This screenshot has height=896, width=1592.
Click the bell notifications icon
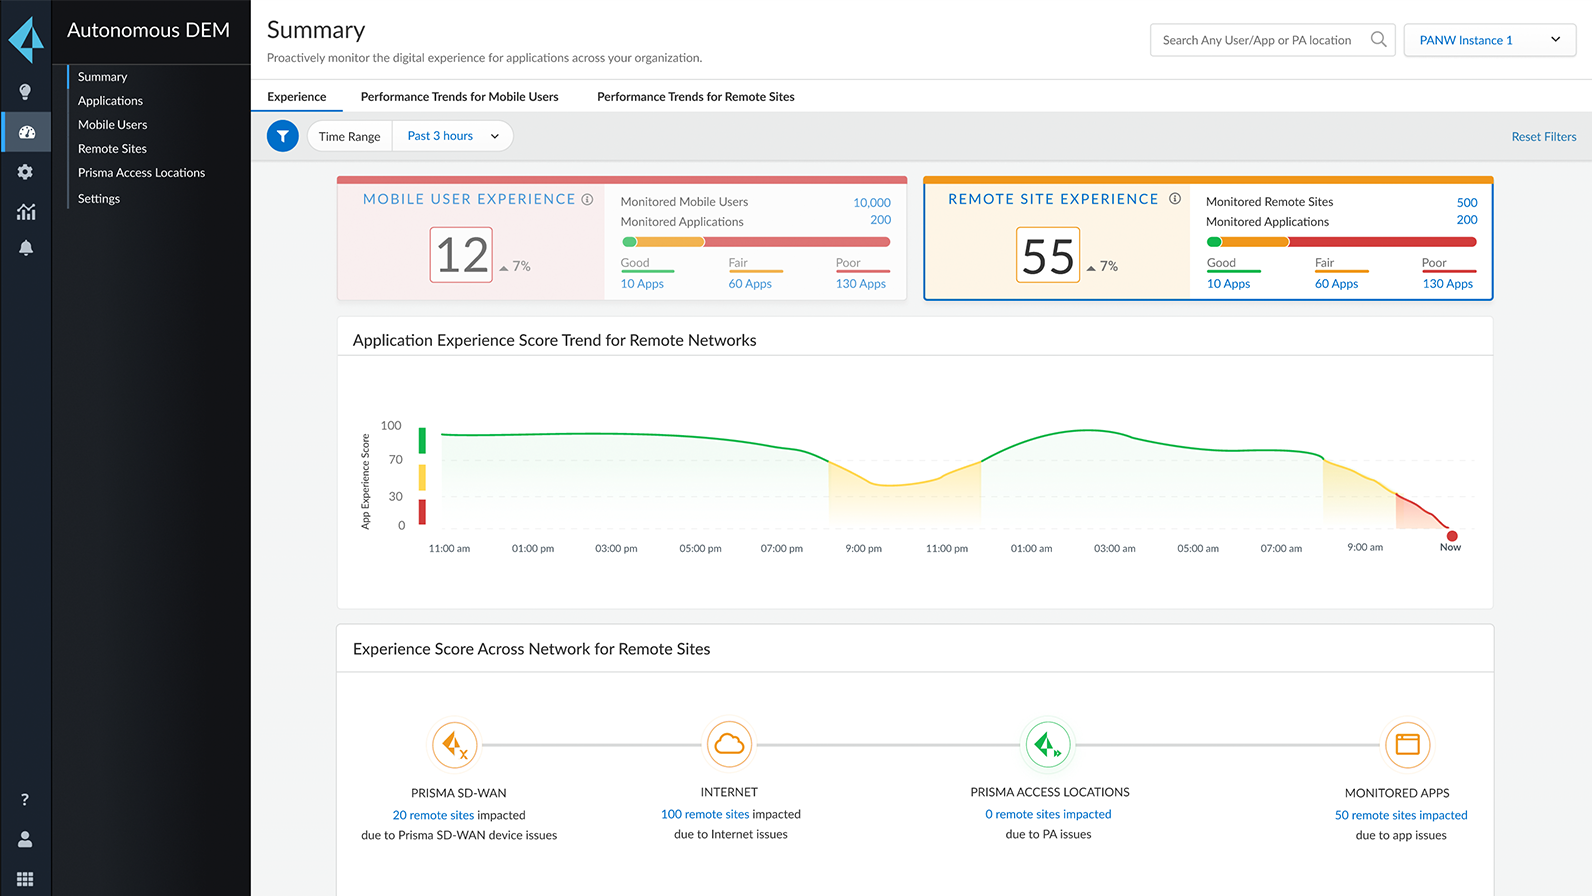[26, 248]
